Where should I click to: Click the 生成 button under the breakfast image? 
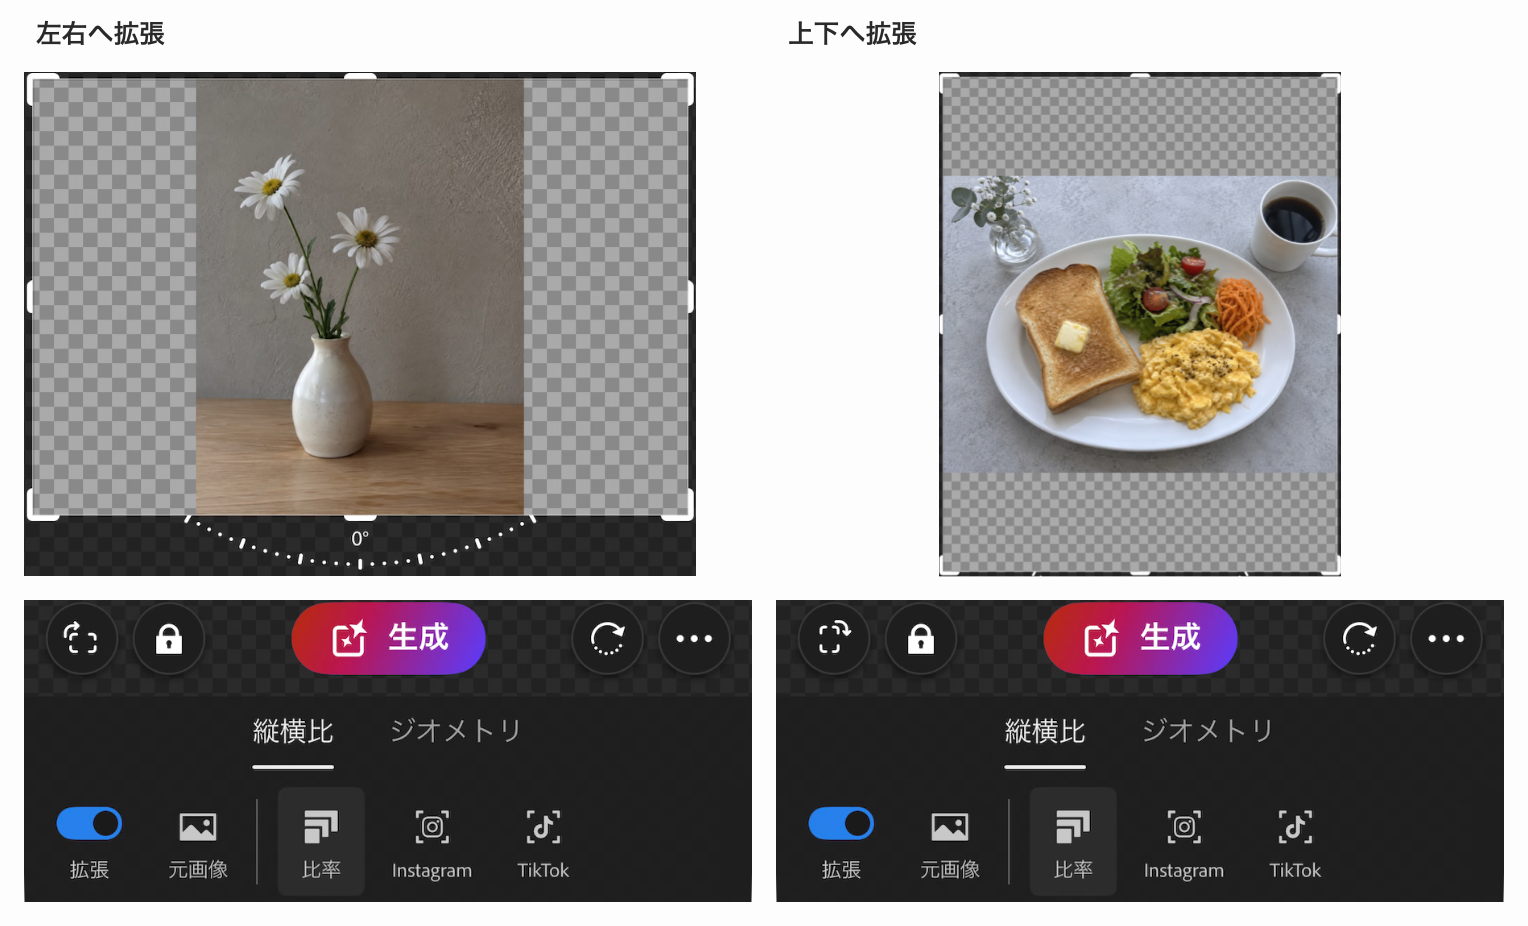tap(1140, 638)
